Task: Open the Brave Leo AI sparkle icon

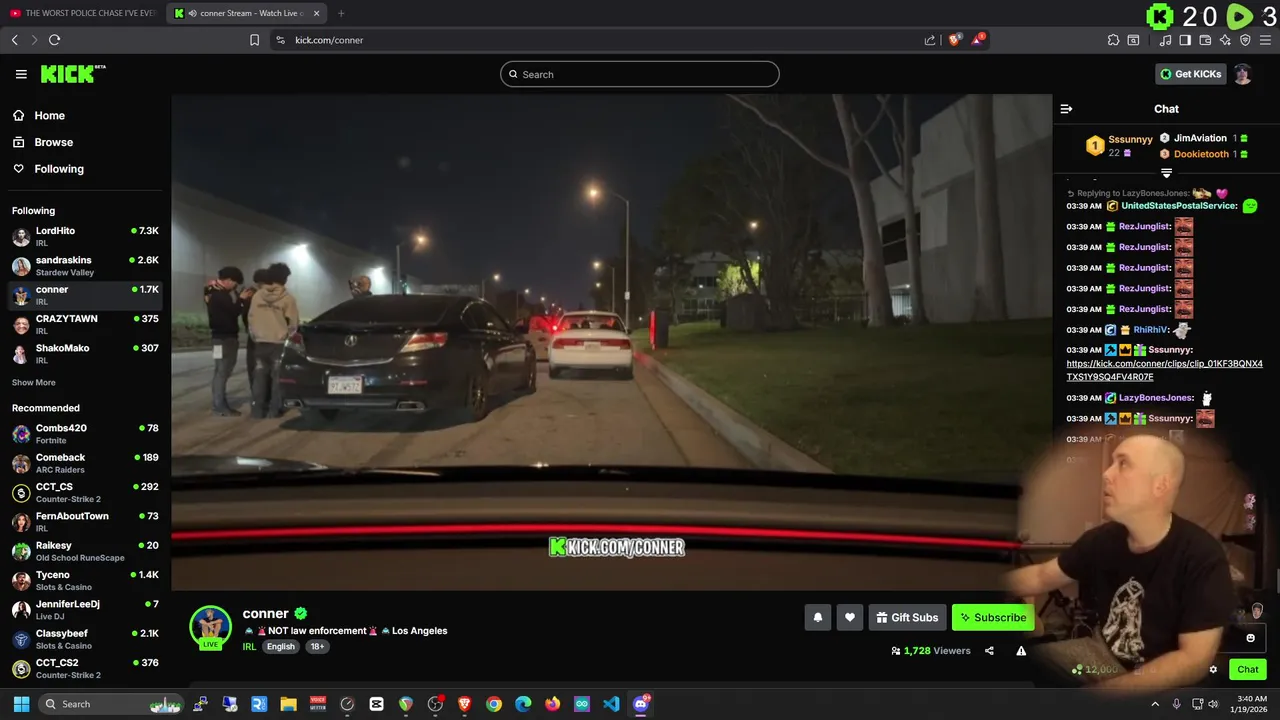Action: [1225, 40]
